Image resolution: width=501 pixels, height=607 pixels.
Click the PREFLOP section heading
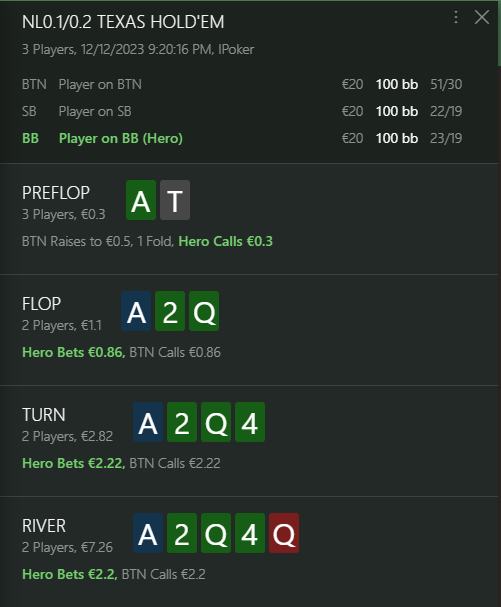(x=56, y=193)
